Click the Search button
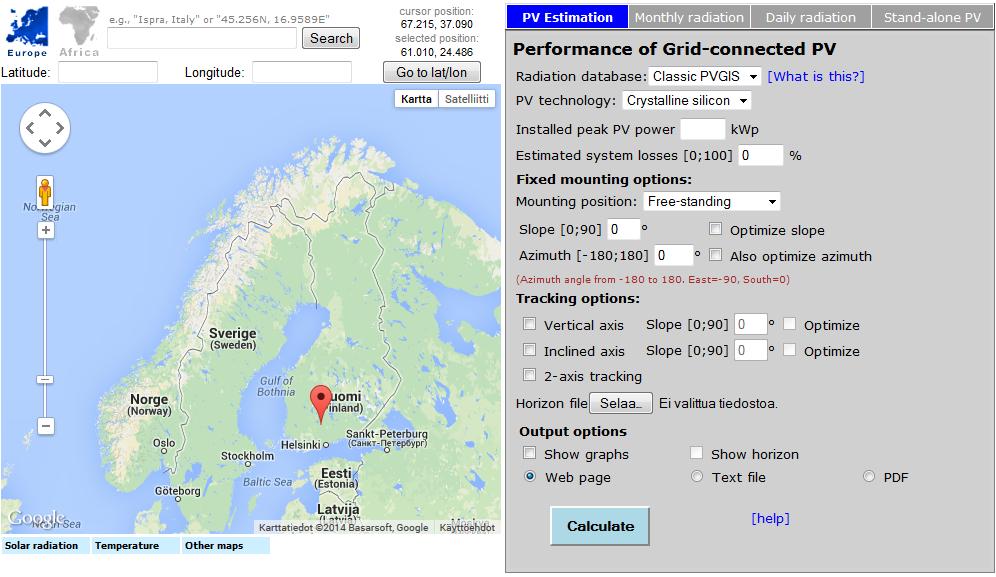Viewport: 996px width, 577px height. 331,38
